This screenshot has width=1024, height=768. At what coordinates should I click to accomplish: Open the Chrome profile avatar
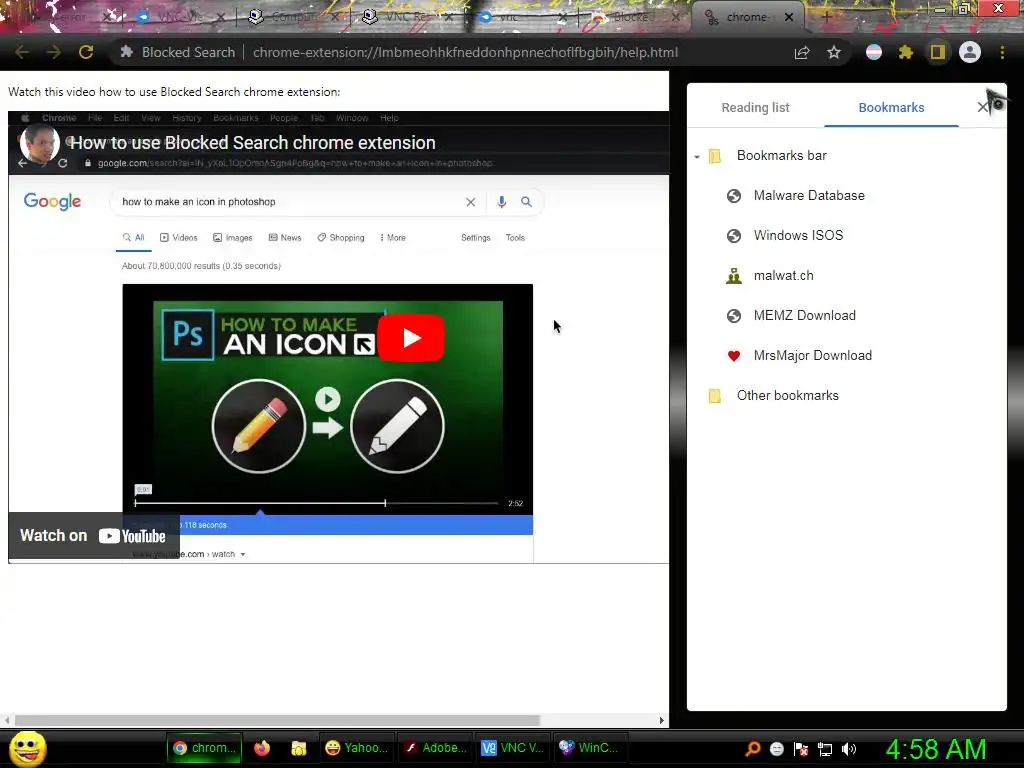pyautogui.click(x=970, y=52)
